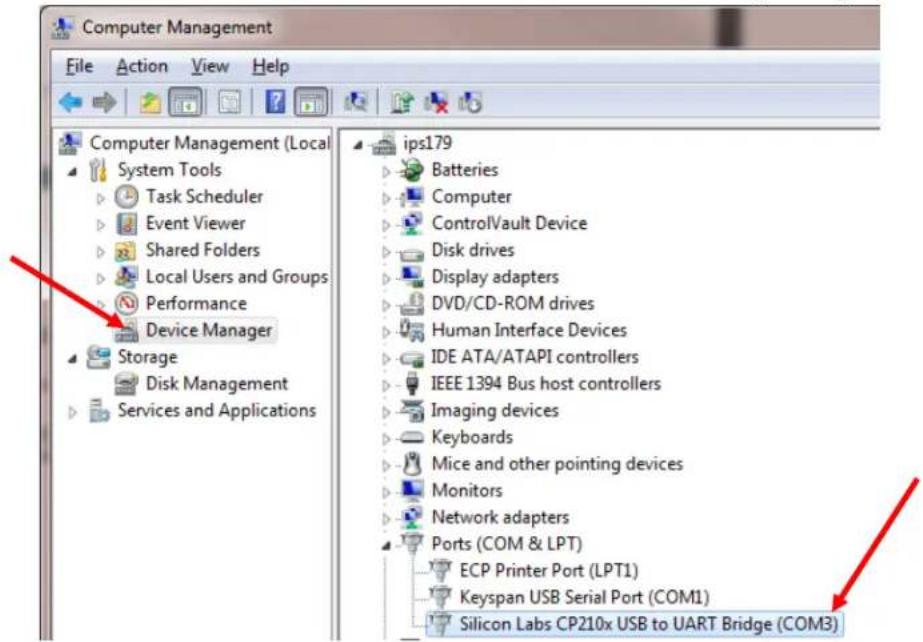Select DVD/CD-ROM drives category
This screenshot has height=642, width=923.
click(x=512, y=304)
